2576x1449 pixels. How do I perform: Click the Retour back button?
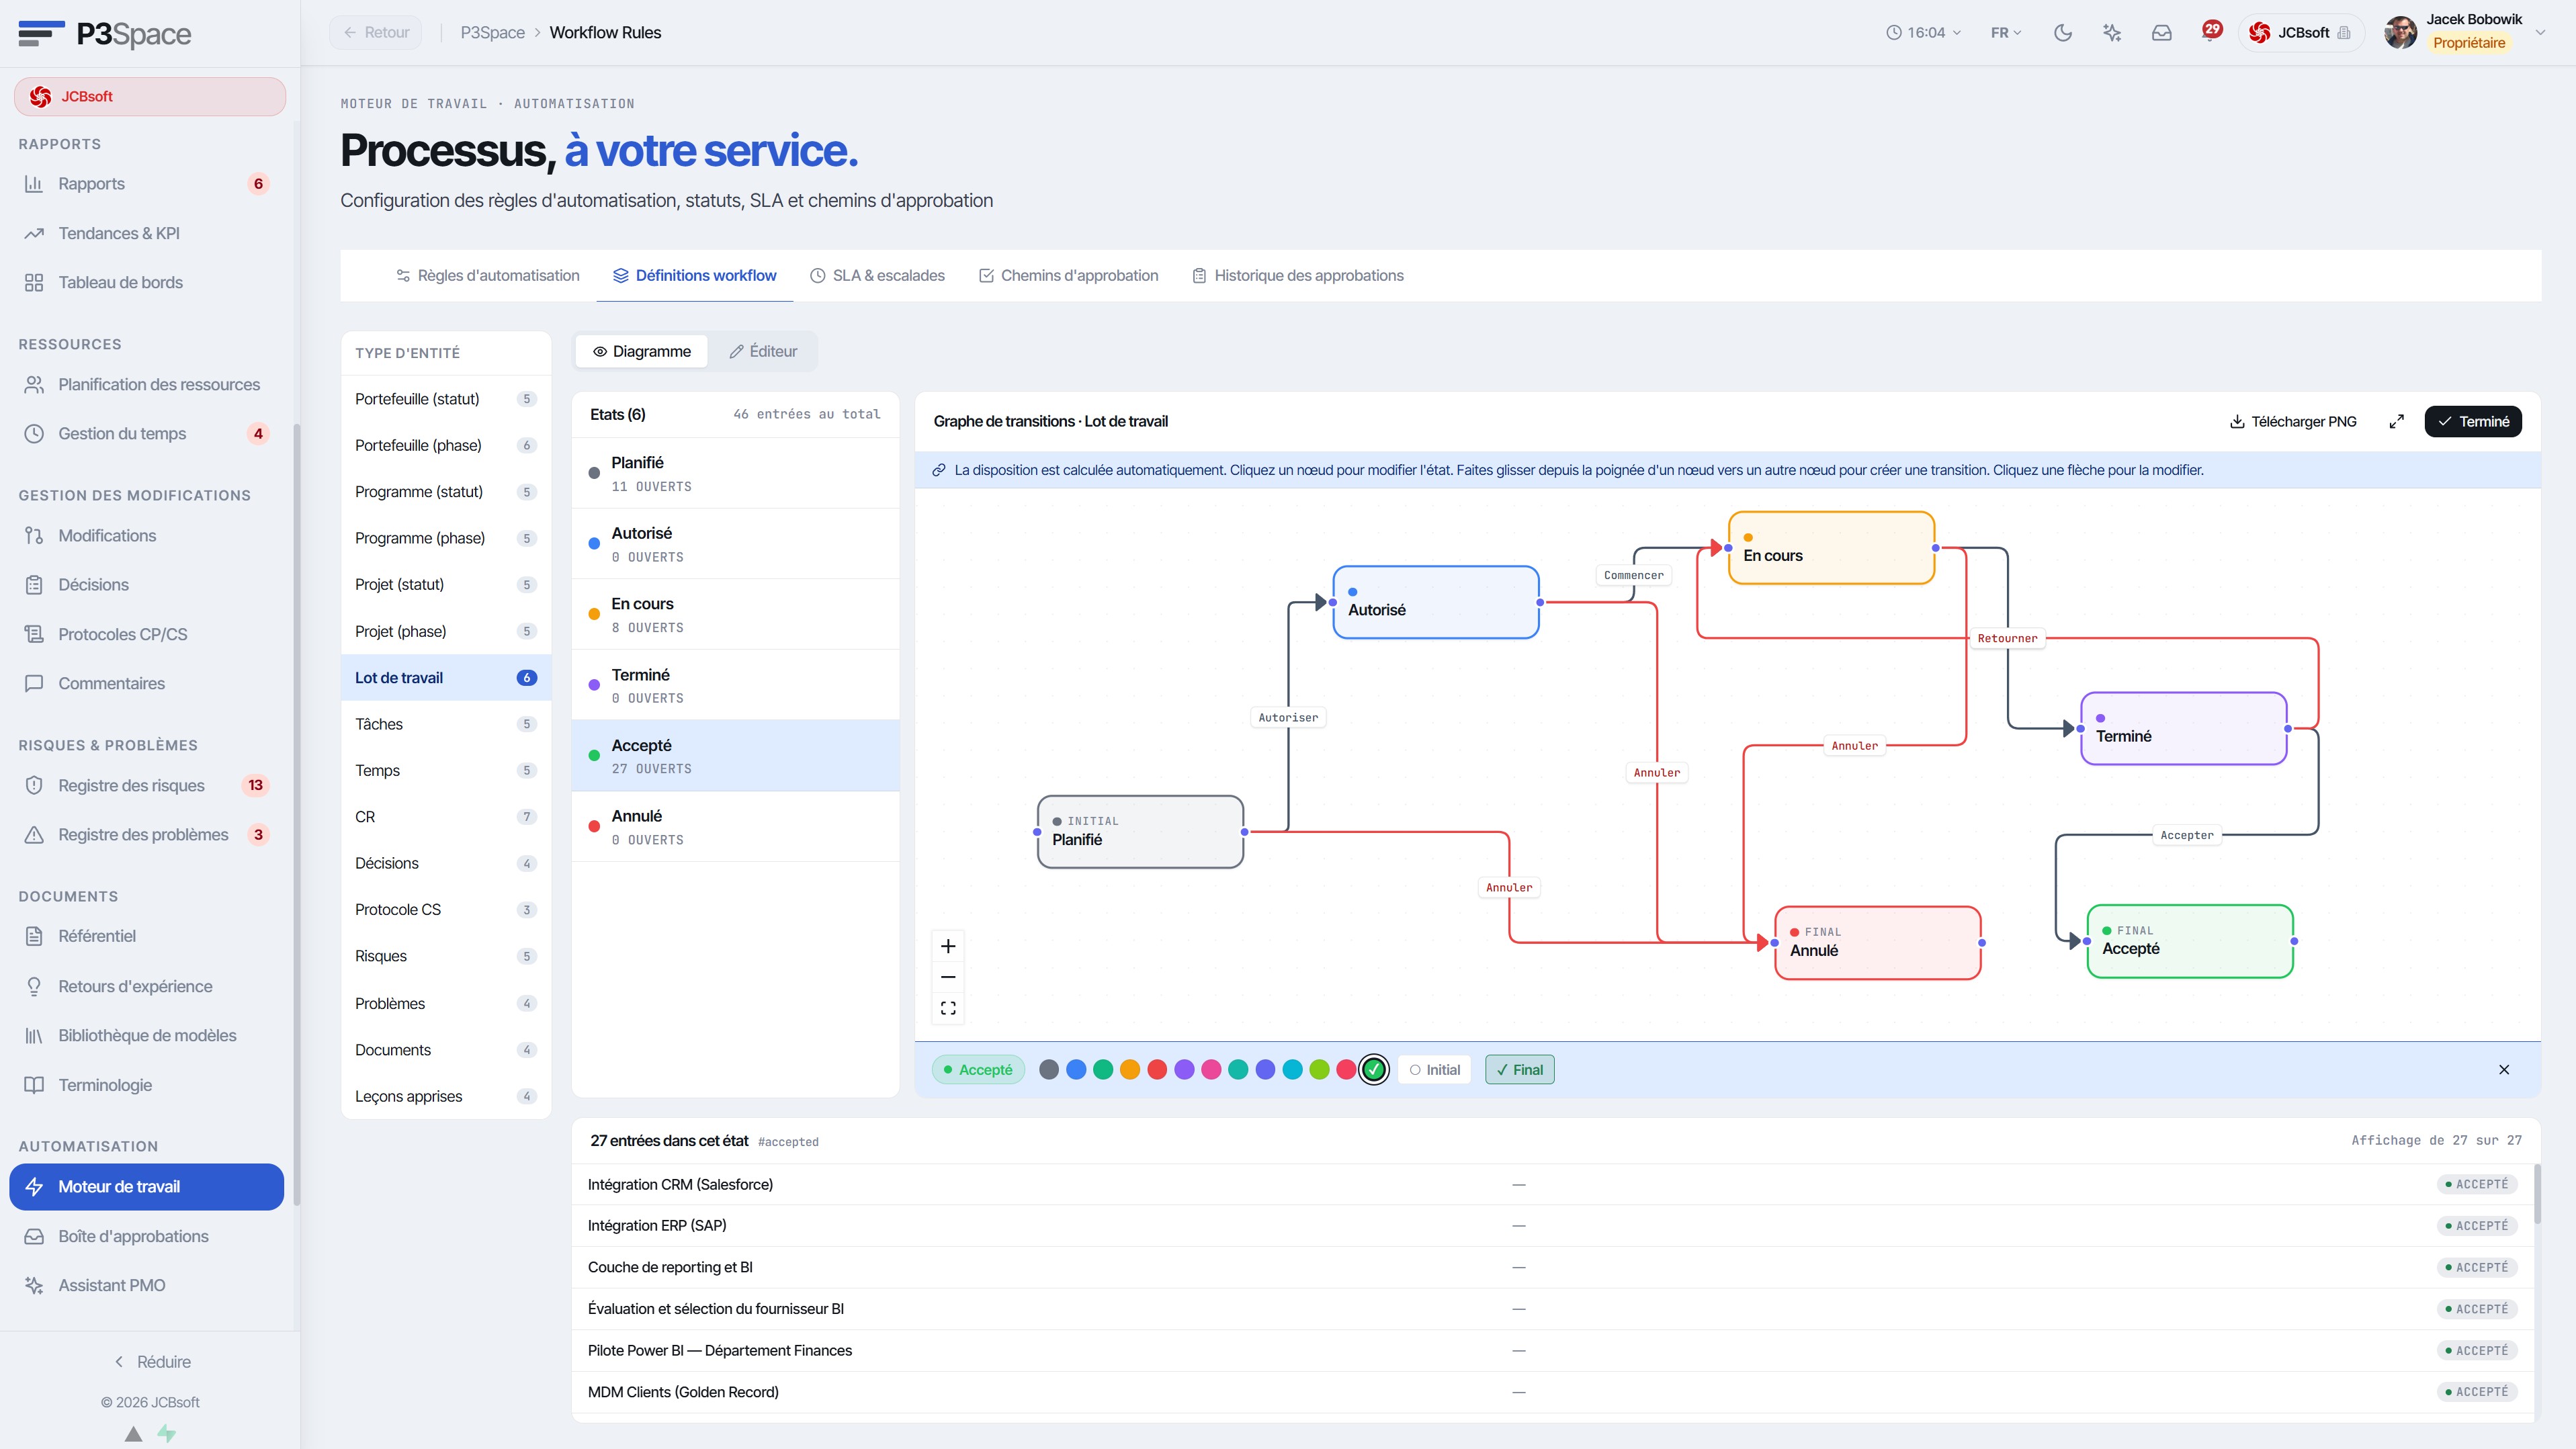pos(376,32)
